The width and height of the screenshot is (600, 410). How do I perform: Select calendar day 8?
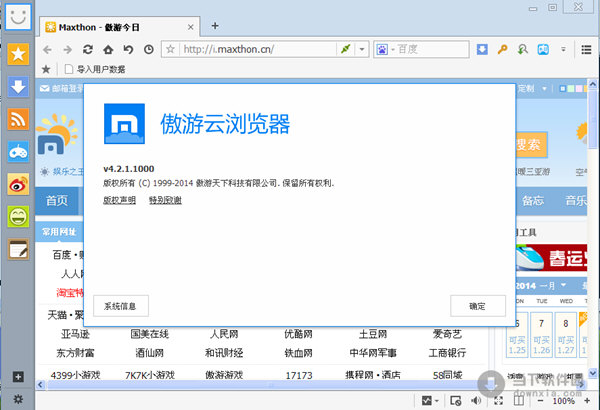point(566,335)
